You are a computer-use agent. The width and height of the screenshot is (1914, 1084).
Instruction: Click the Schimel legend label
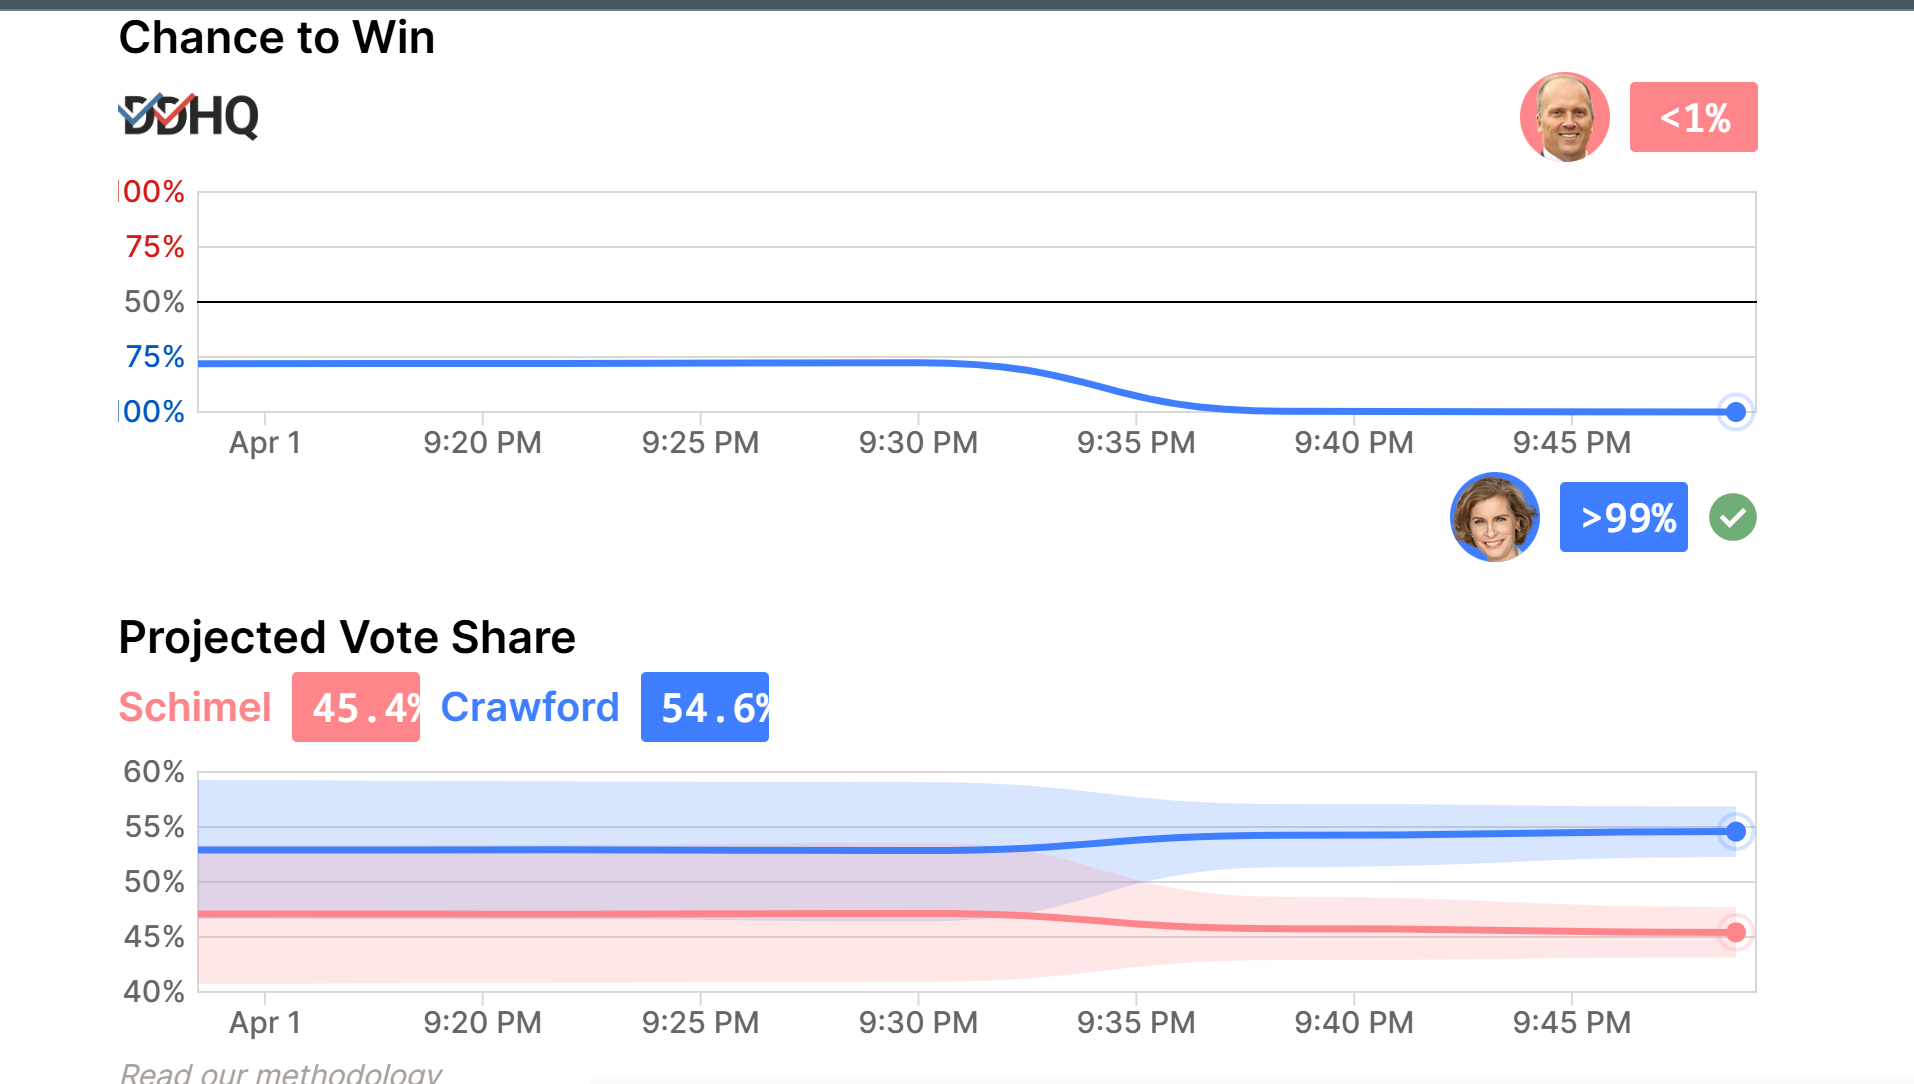pyautogui.click(x=195, y=707)
